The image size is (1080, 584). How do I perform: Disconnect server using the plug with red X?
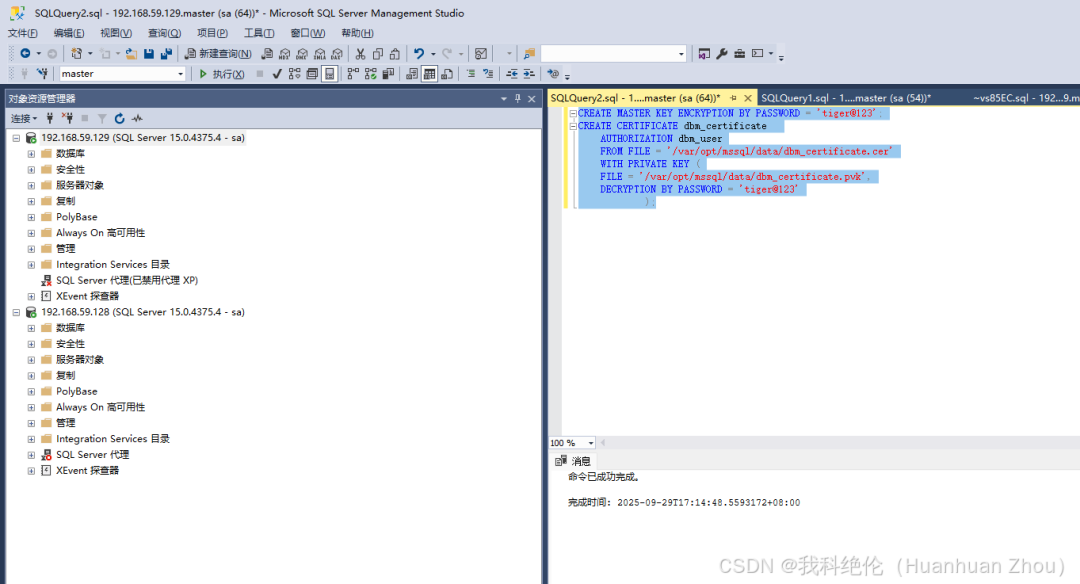(67, 118)
